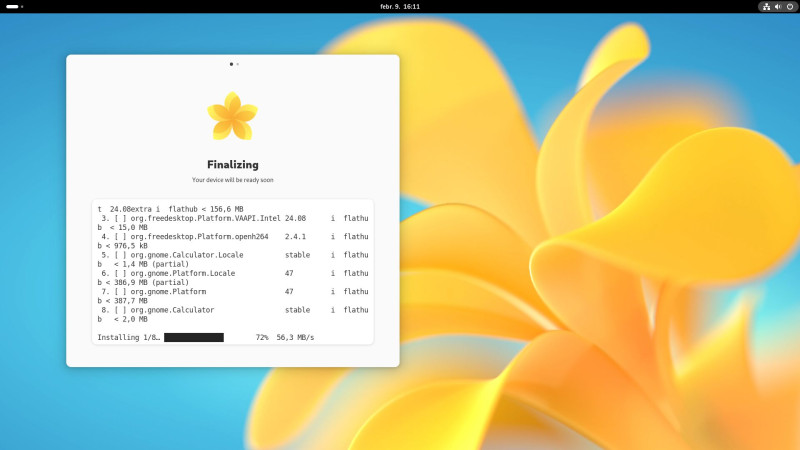Open the Activities overview pill indicator
This screenshot has height=450, width=800.
click(x=12, y=7)
